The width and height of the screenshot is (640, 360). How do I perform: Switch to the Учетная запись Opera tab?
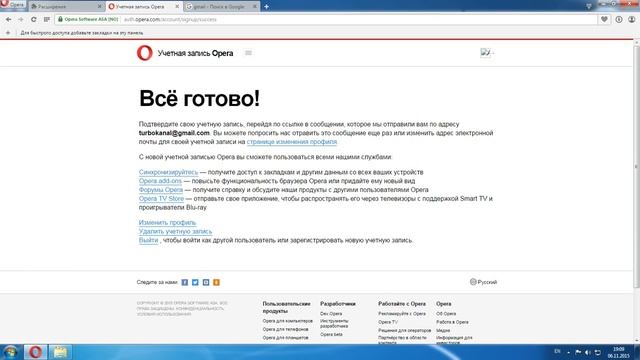(x=144, y=7)
